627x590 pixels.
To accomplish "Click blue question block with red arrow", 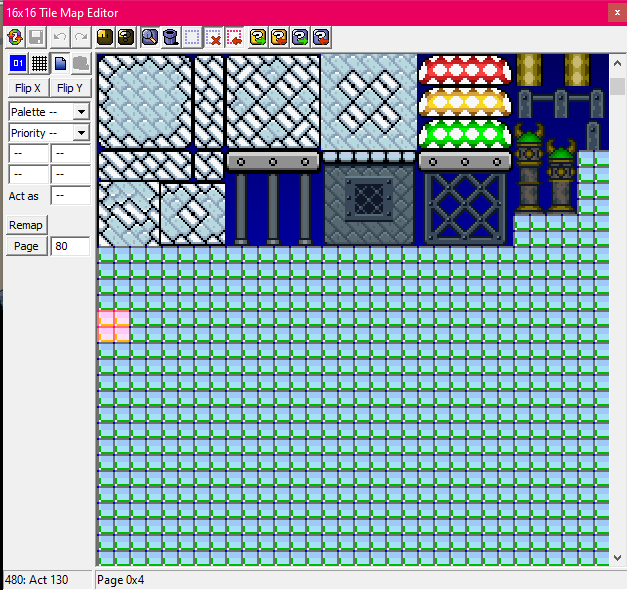I will [x=321, y=38].
